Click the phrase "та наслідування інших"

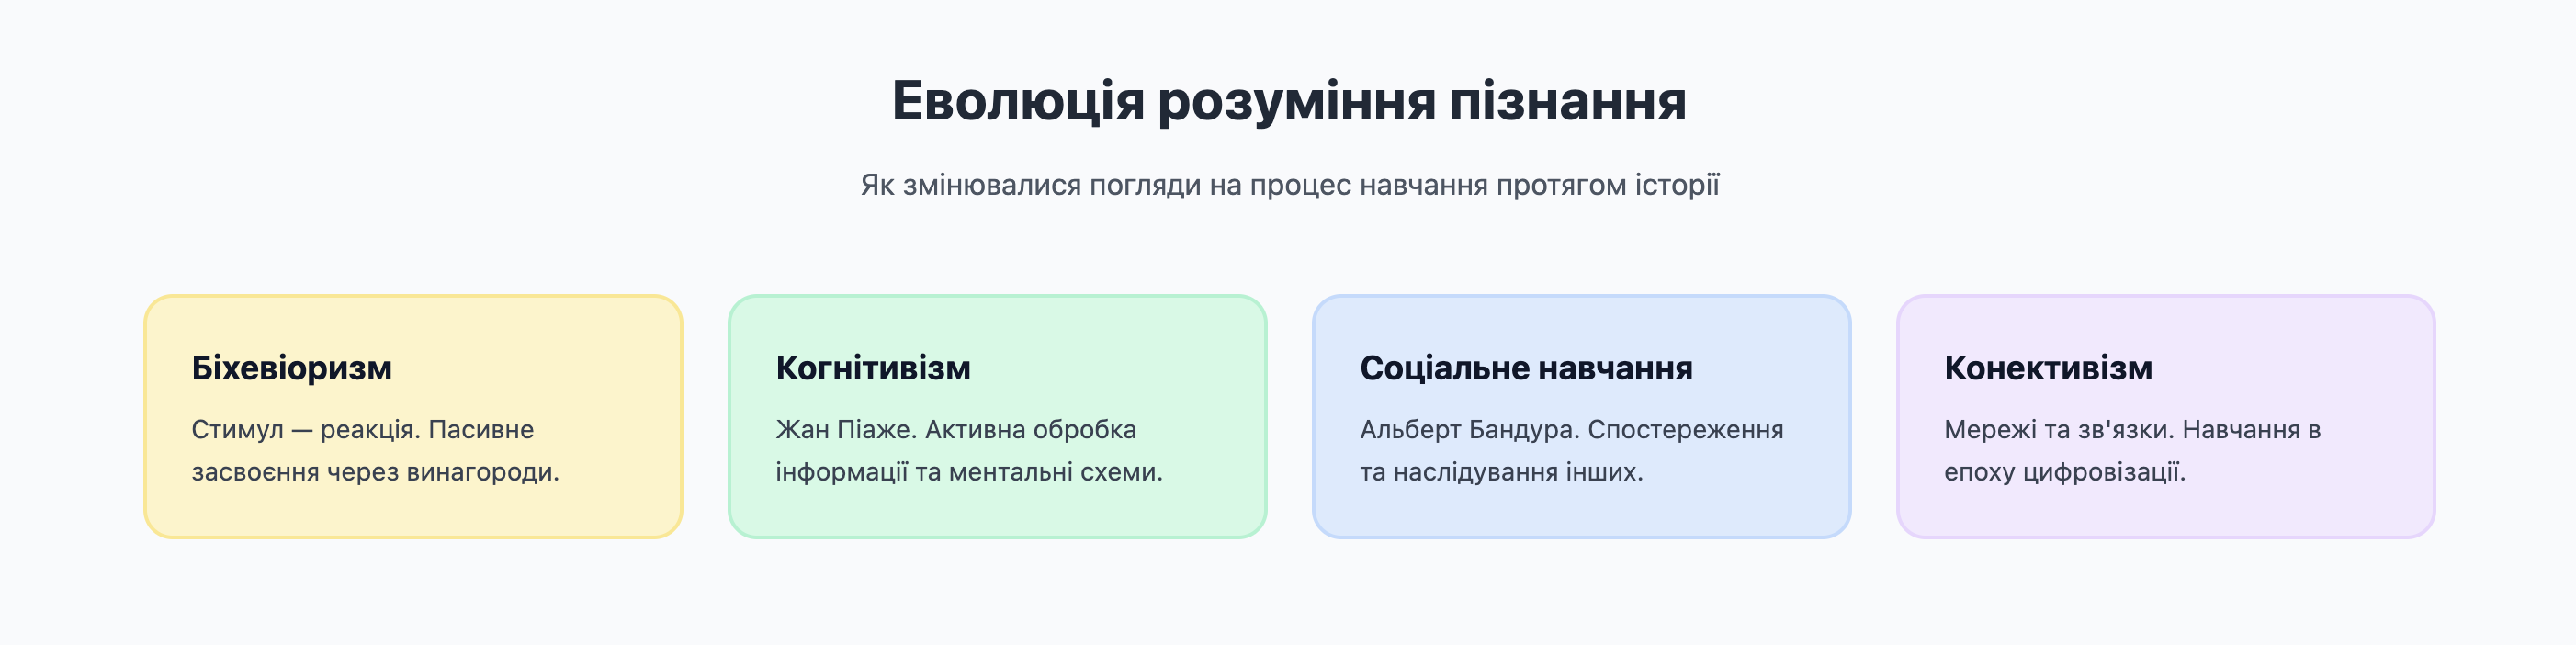[1500, 472]
